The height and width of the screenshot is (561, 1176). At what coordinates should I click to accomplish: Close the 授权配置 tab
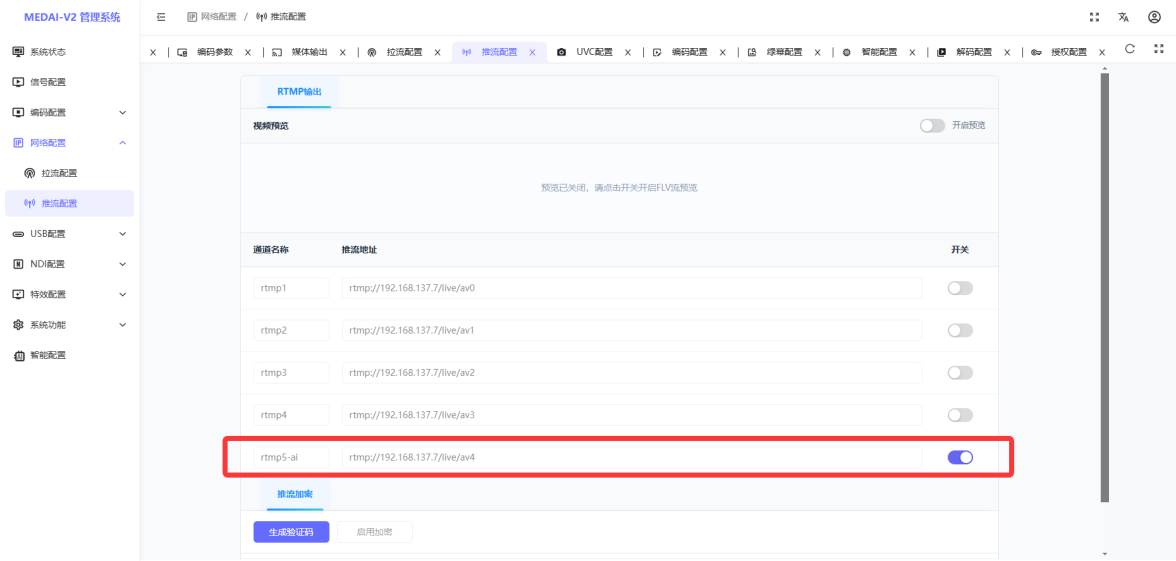click(1102, 52)
